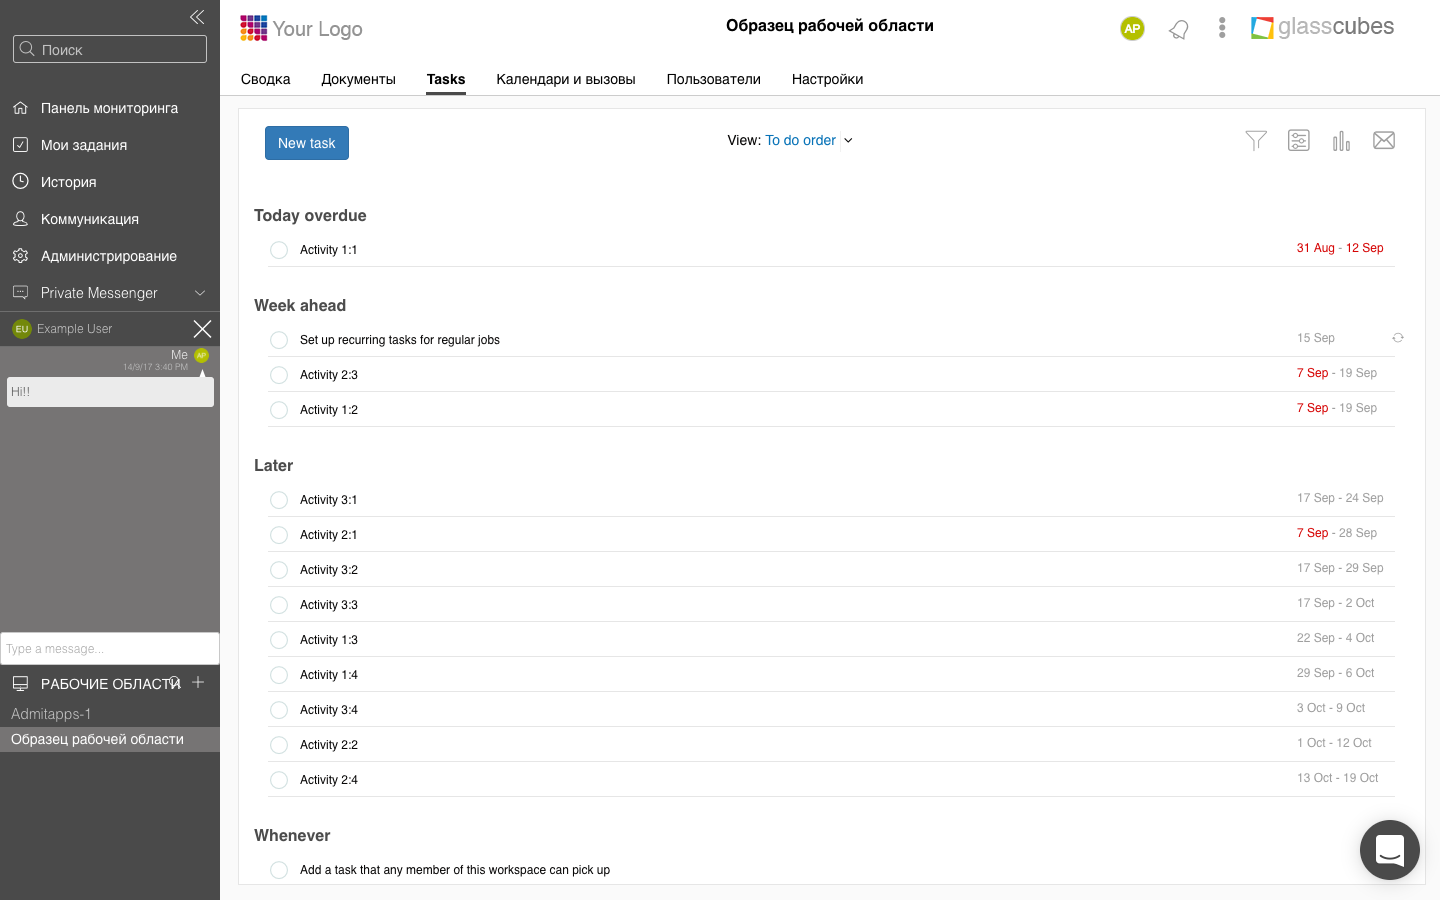The width and height of the screenshot is (1440, 900).
Task: Collapse the sidebar with double chevron
Action: coord(197,16)
